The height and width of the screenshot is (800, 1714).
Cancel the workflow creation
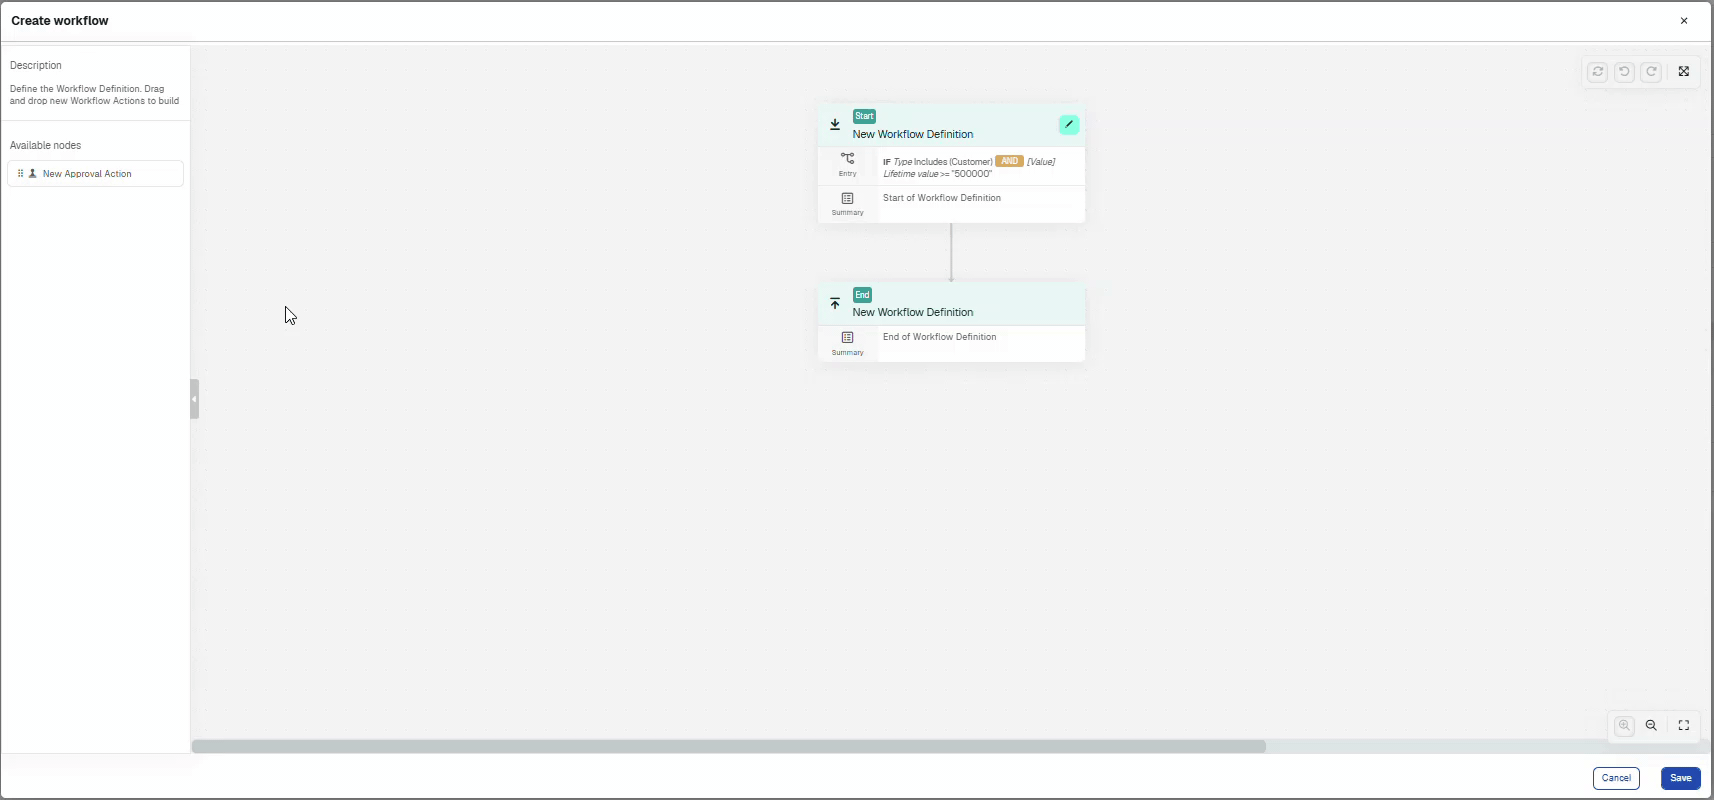[x=1616, y=778]
